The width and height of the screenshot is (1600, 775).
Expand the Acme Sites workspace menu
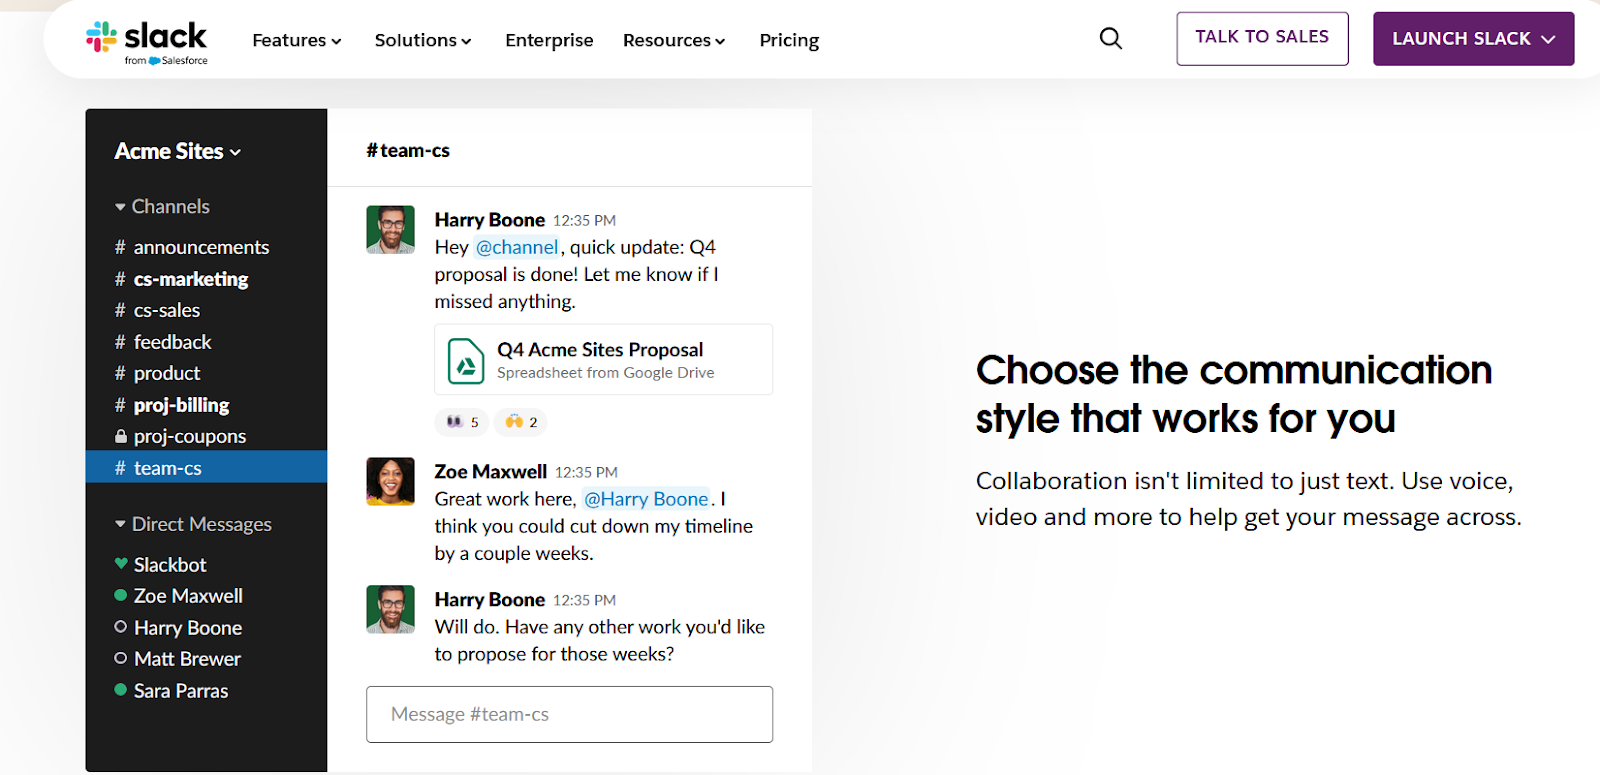pyautogui.click(x=178, y=151)
